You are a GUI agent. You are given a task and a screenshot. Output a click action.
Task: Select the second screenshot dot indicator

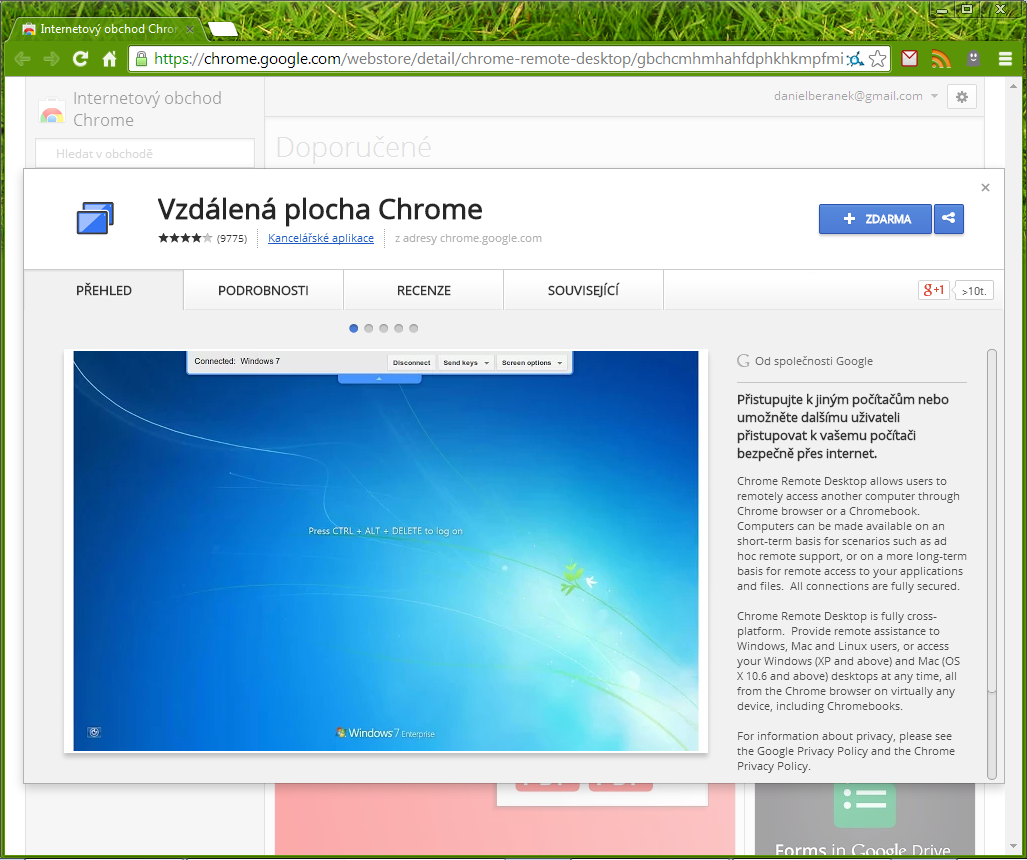(x=369, y=328)
